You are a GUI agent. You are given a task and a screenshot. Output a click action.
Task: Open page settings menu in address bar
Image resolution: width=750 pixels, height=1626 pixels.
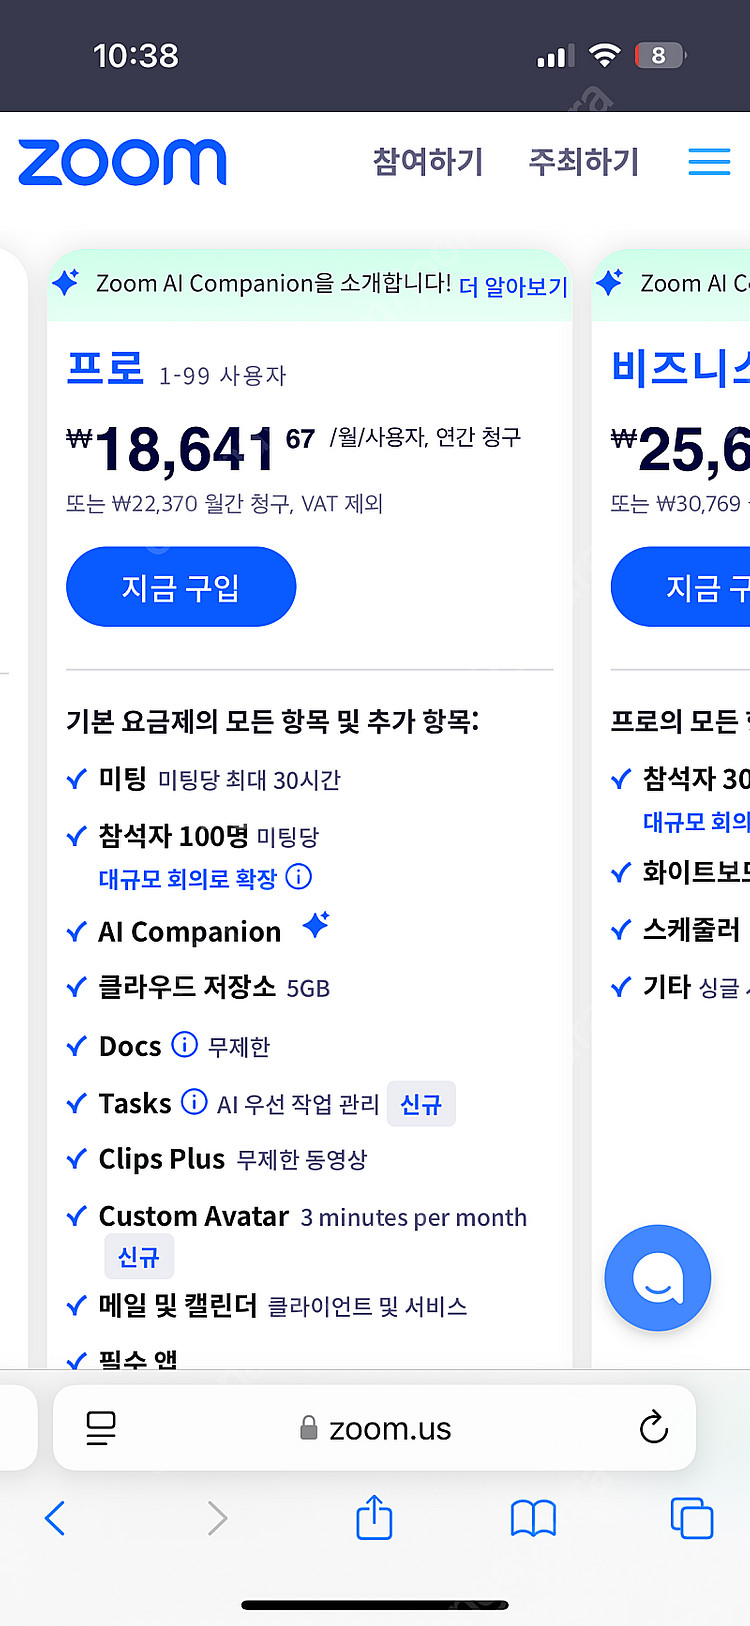pos(101,1428)
